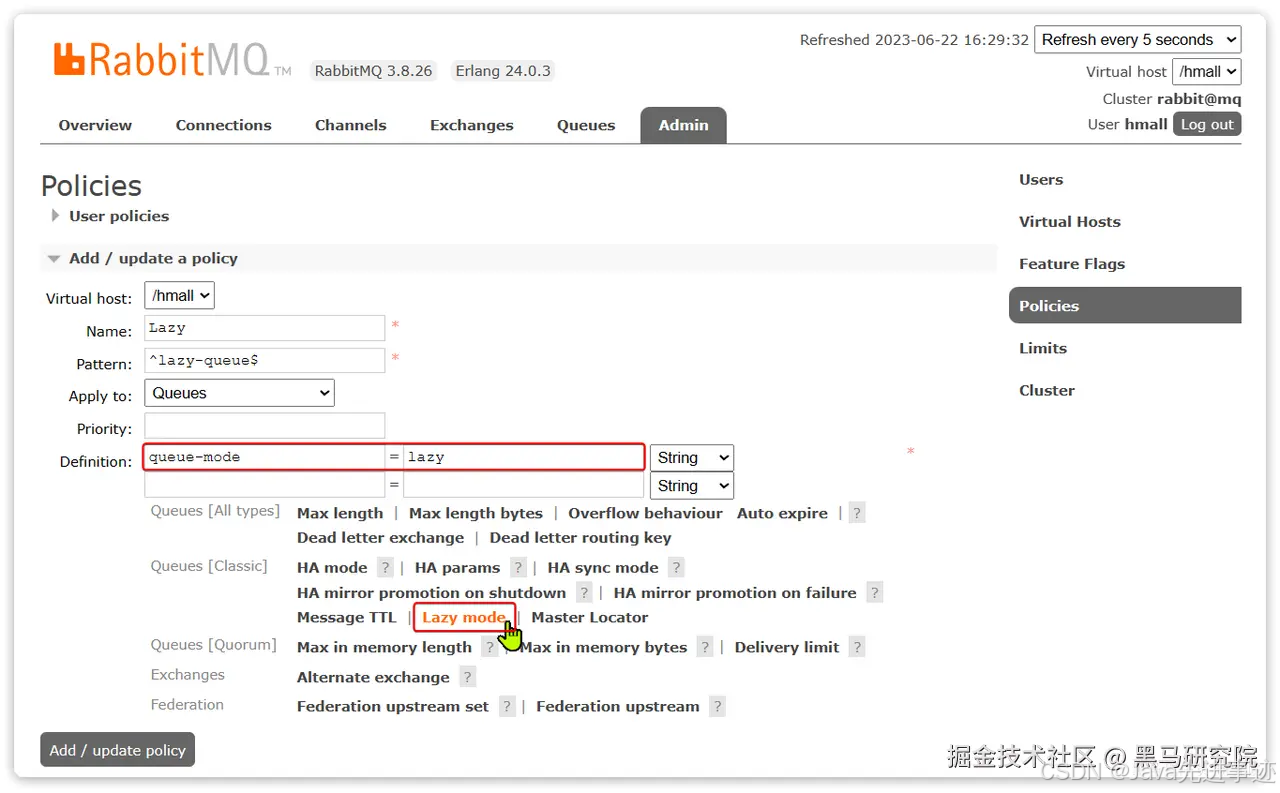Screen dimensions: 1280x793
Task: Open the refresh interval dropdown
Action: coord(1137,39)
